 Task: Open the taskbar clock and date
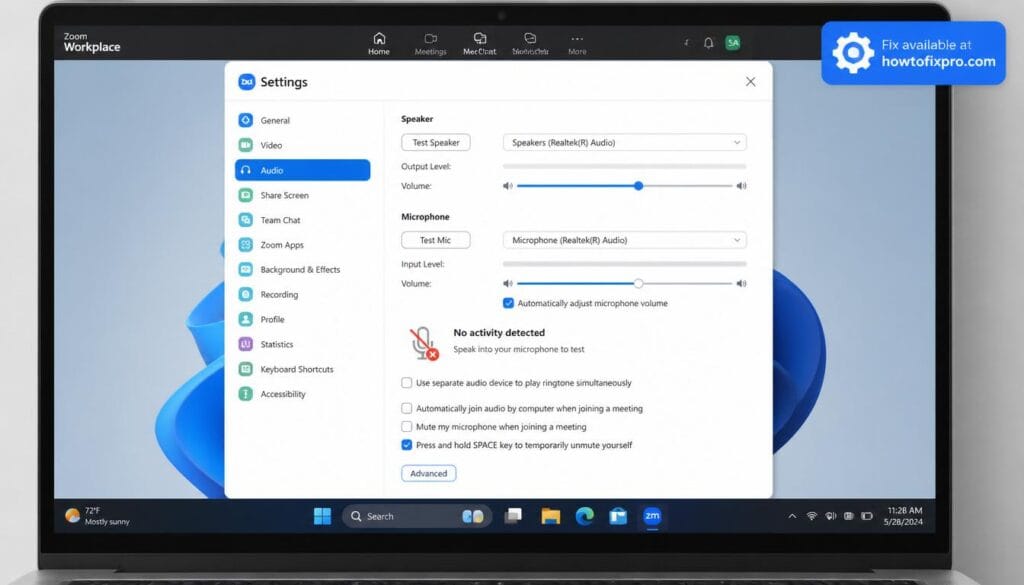click(904, 516)
